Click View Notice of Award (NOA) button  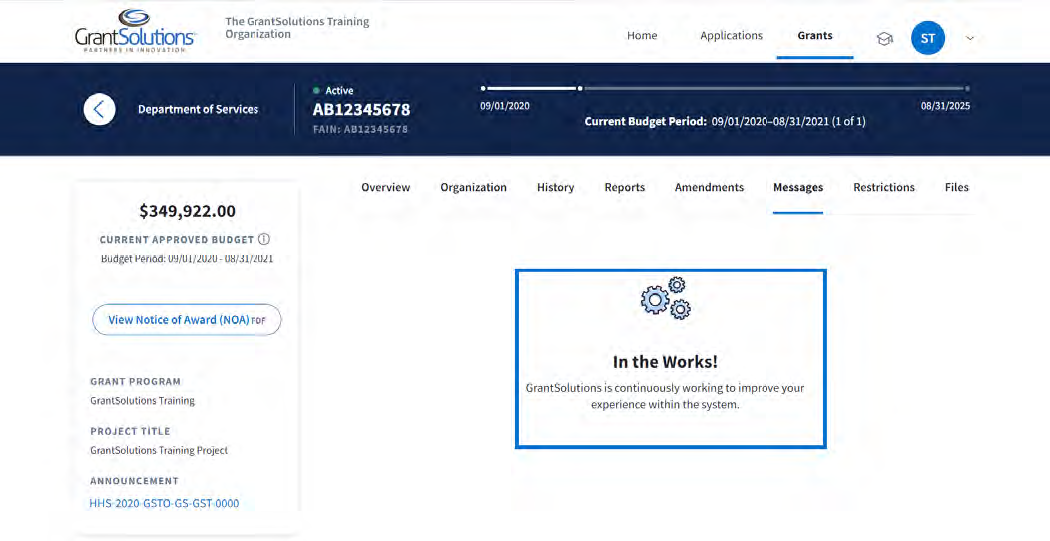187,320
